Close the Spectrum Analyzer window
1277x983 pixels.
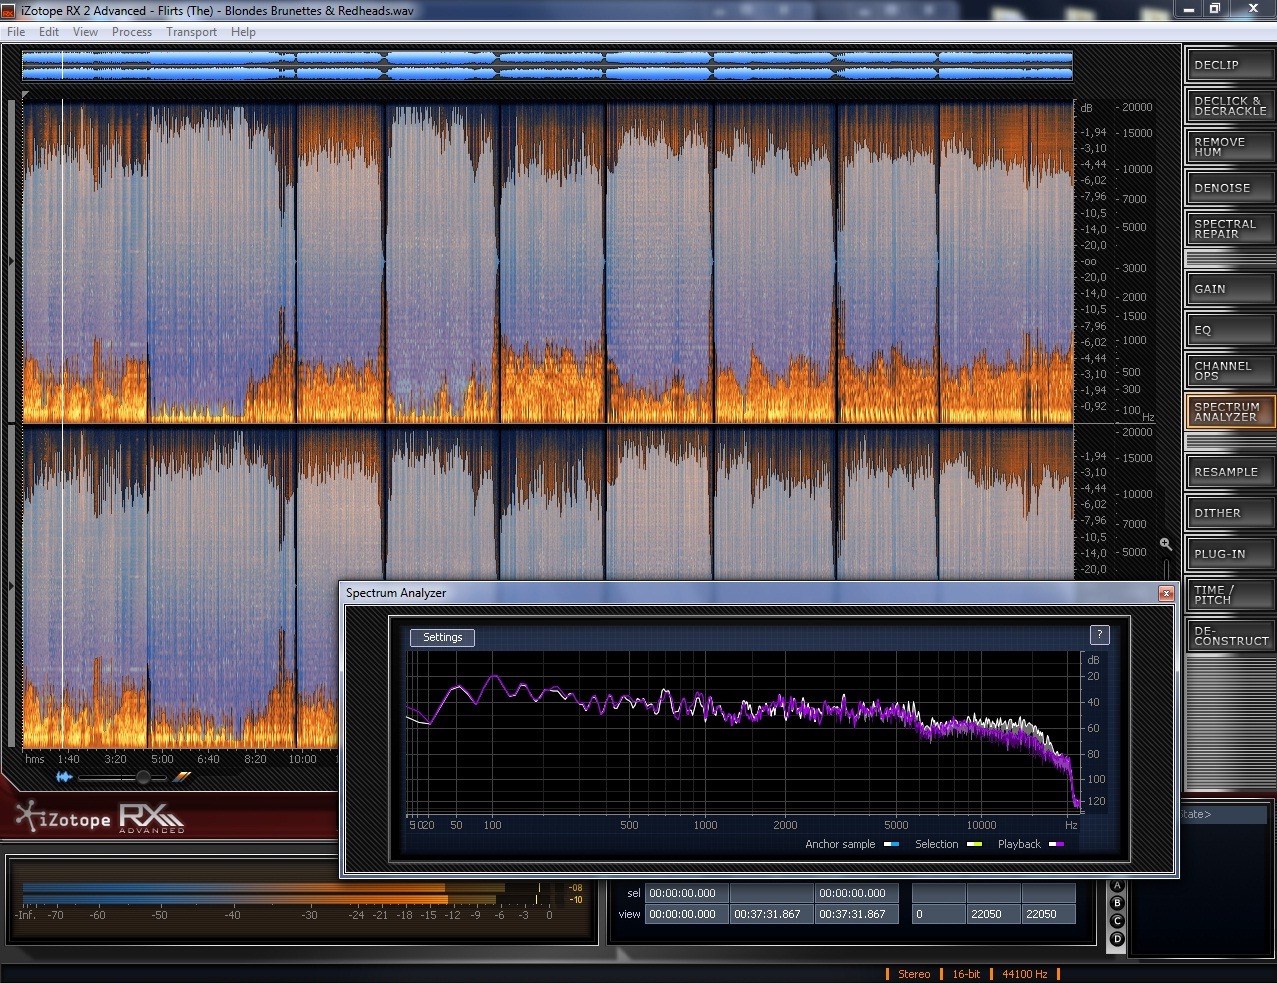coord(1165,593)
